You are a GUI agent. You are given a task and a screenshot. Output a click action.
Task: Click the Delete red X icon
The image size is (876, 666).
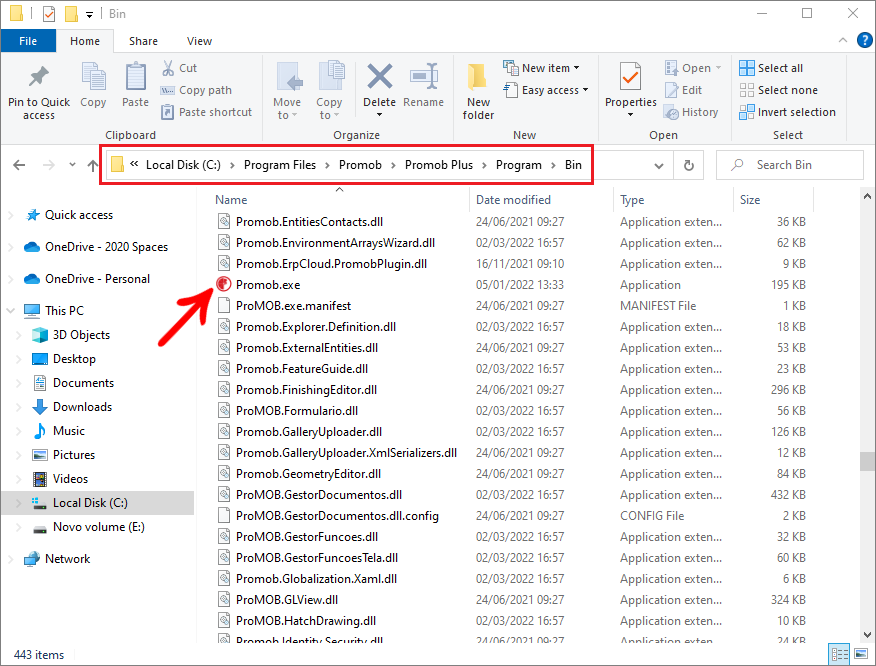pos(379,76)
